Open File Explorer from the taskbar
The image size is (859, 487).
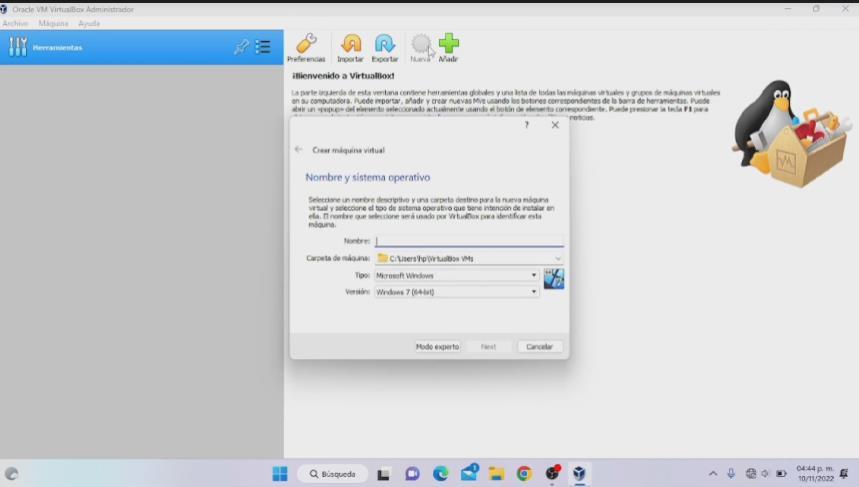pyautogui.click(x=496, y=474)
